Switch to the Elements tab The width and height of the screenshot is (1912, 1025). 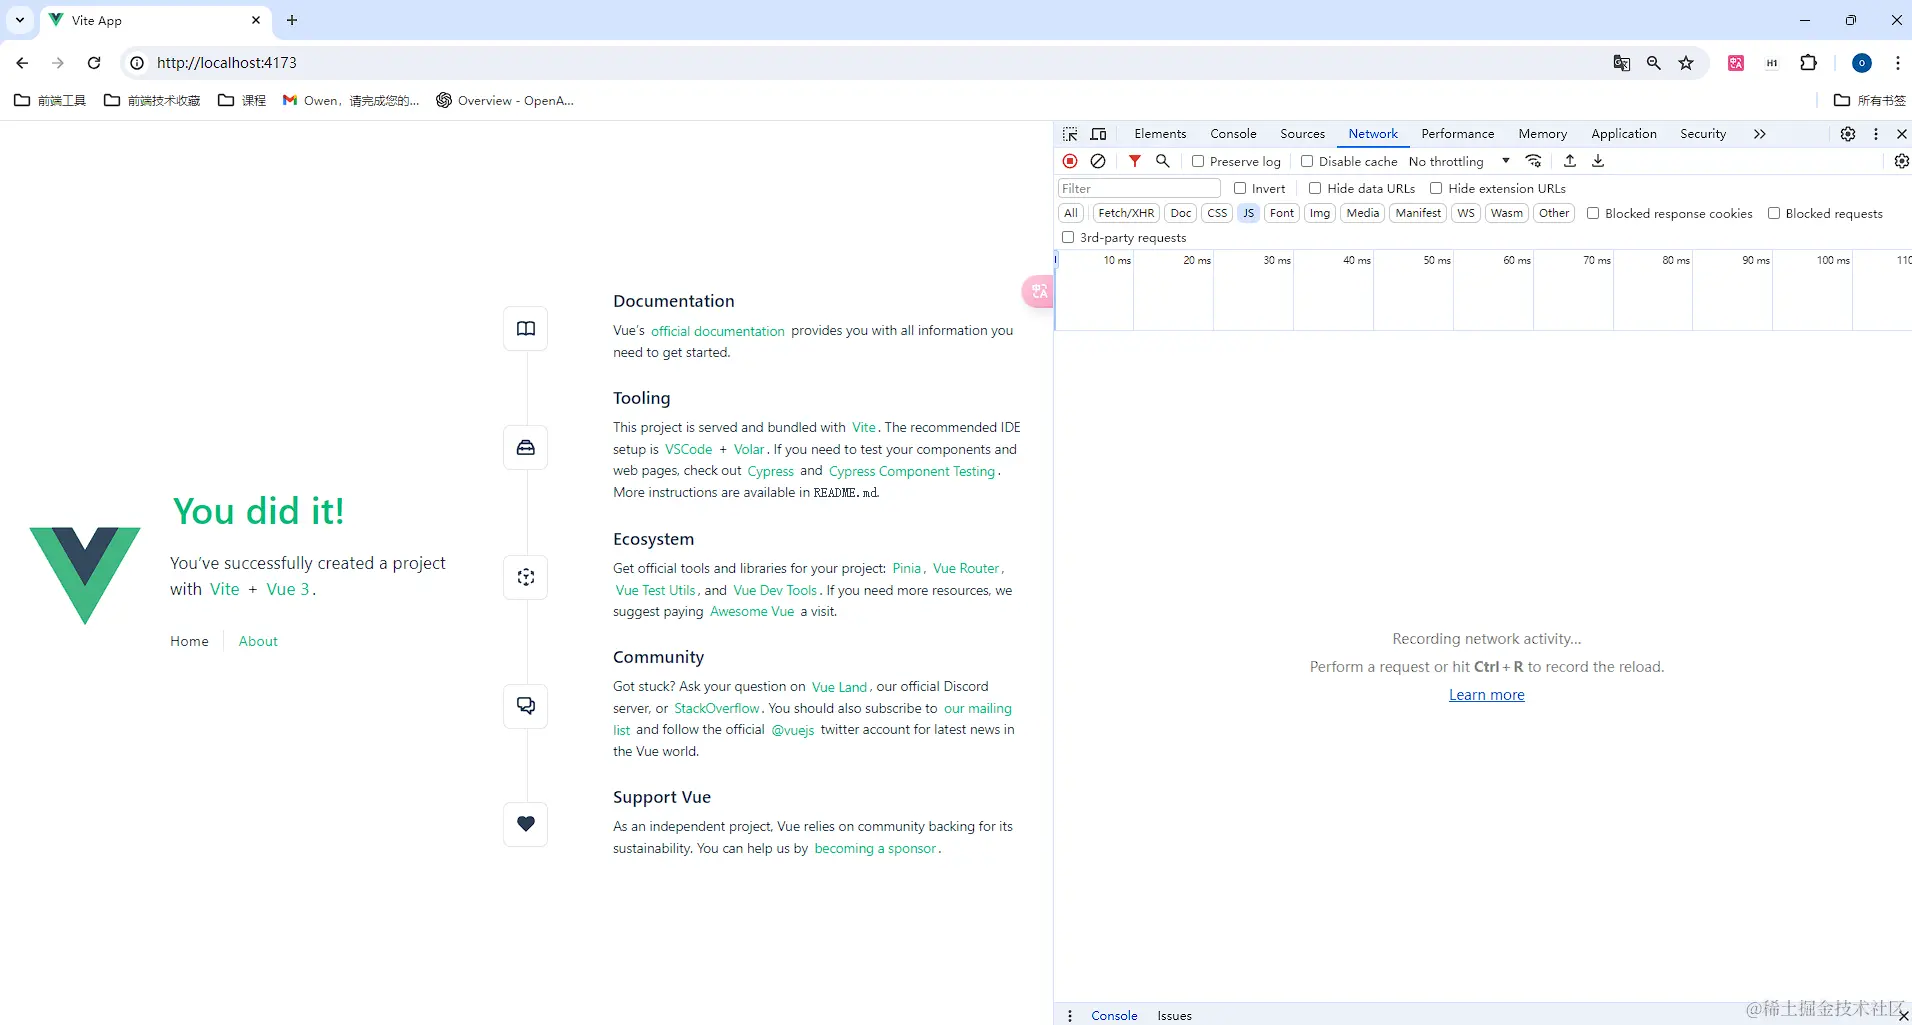click(x=1160, y=134)
